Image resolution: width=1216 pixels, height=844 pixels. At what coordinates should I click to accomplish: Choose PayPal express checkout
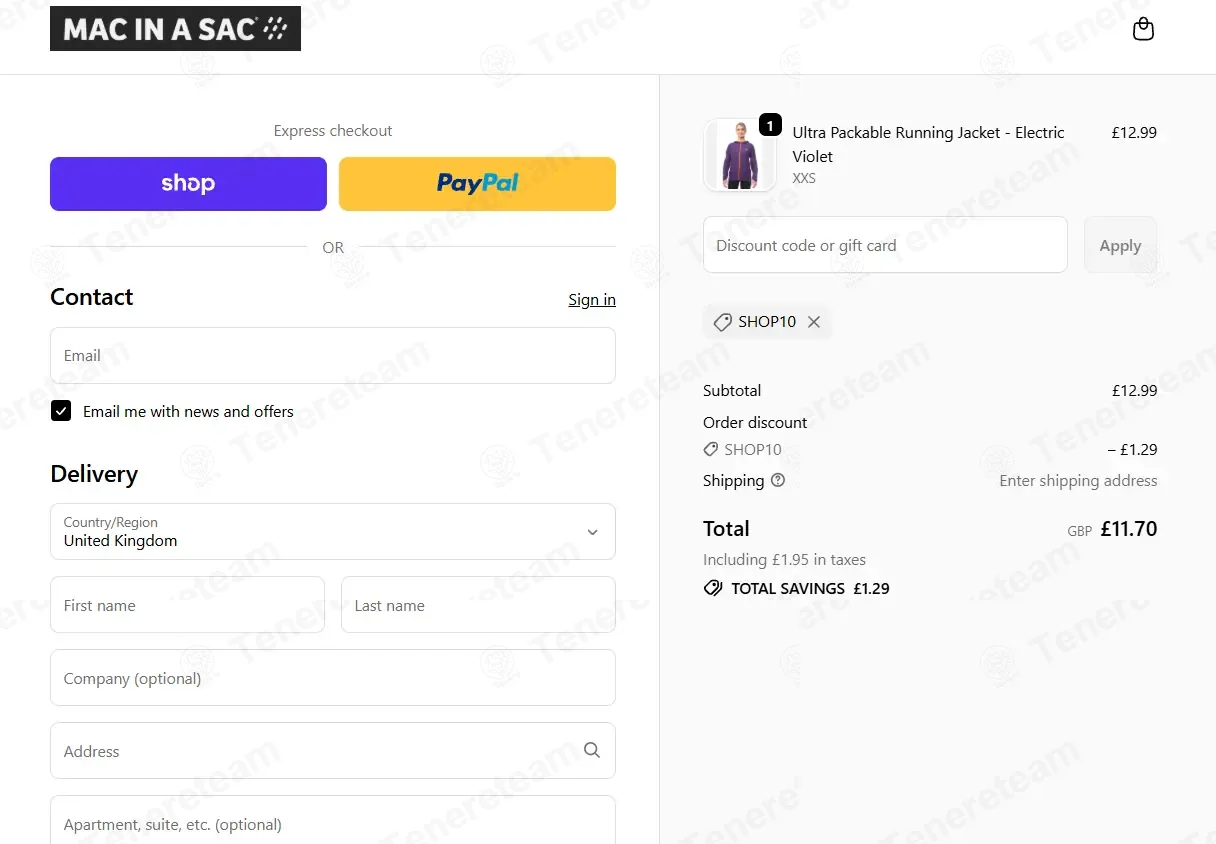click(x=477, y=184)
